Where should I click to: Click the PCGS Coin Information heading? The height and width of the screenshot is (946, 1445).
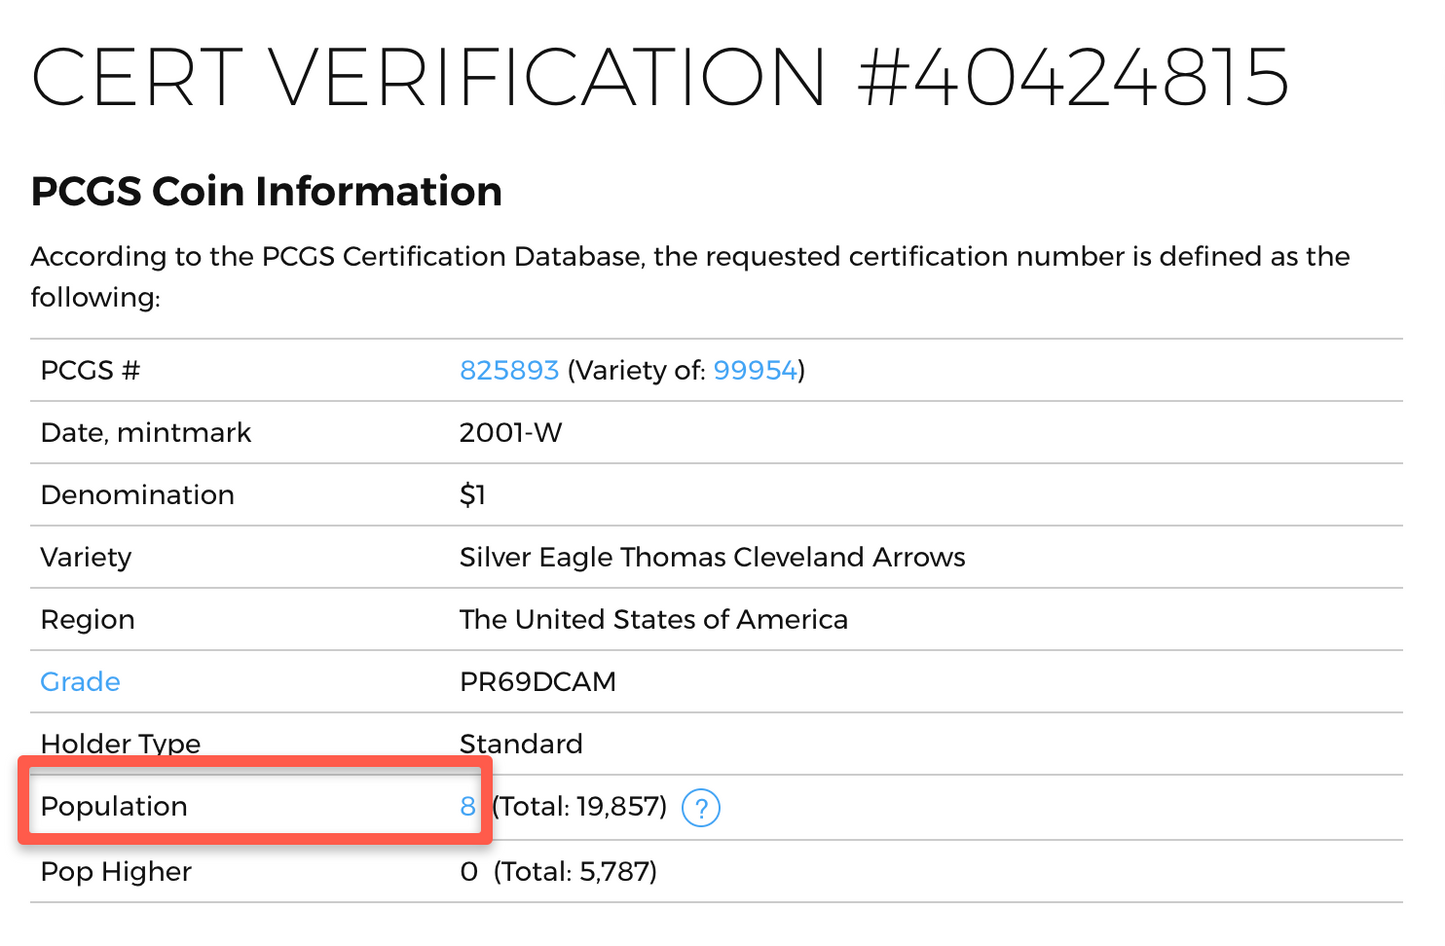click(x=266, y=191)
